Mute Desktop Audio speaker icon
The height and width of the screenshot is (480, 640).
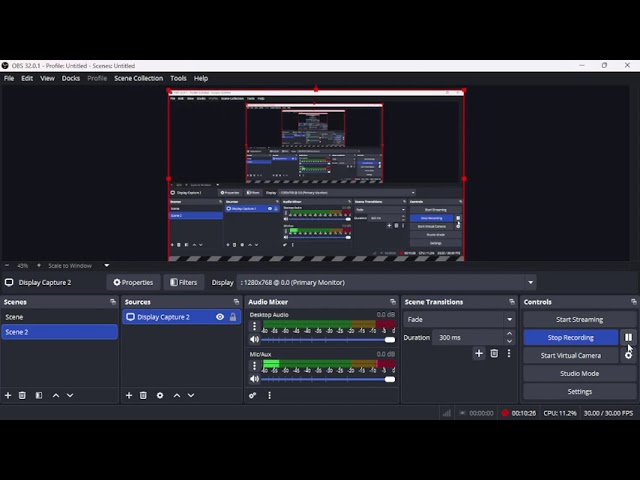(x=254, y=339)
